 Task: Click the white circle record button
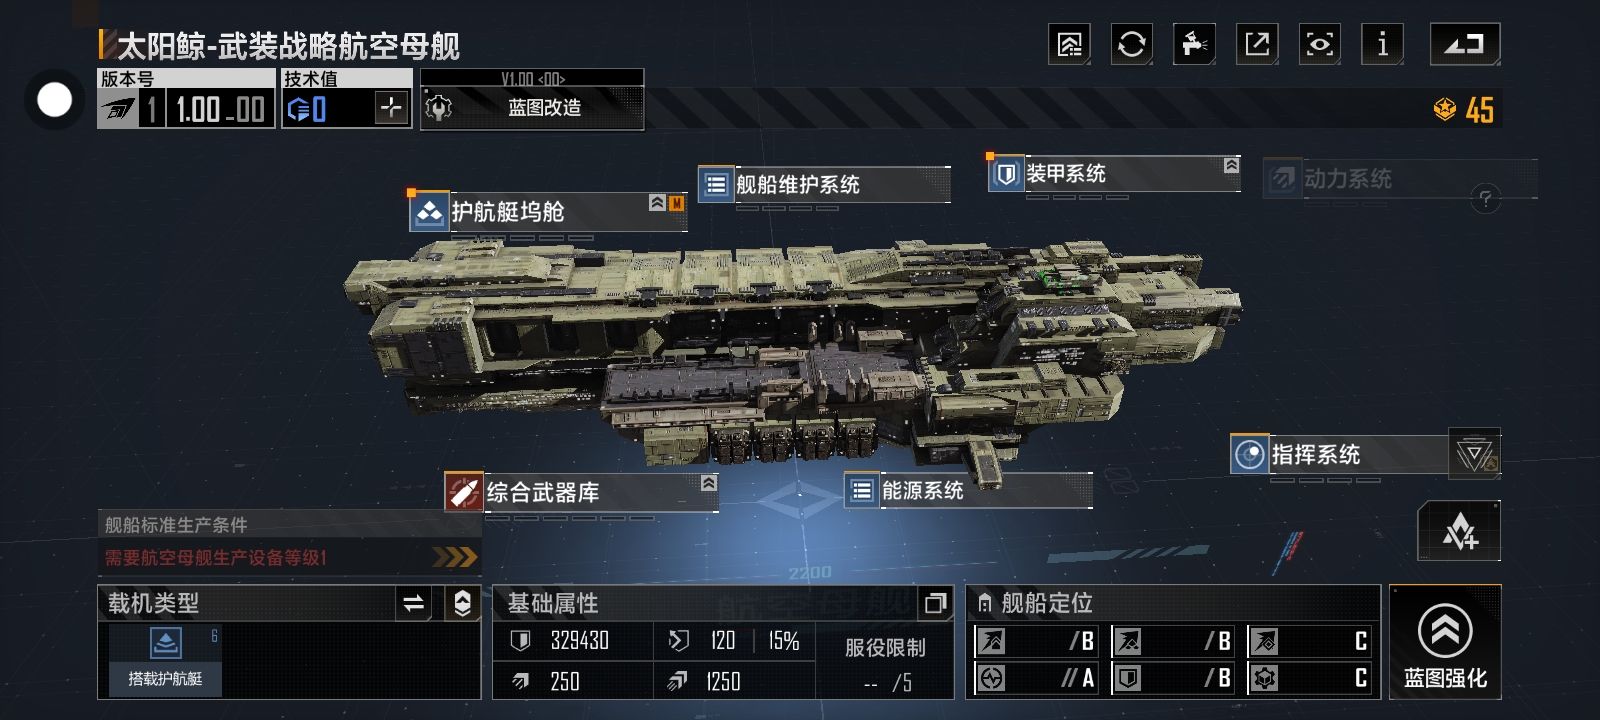tap(54, 100)
